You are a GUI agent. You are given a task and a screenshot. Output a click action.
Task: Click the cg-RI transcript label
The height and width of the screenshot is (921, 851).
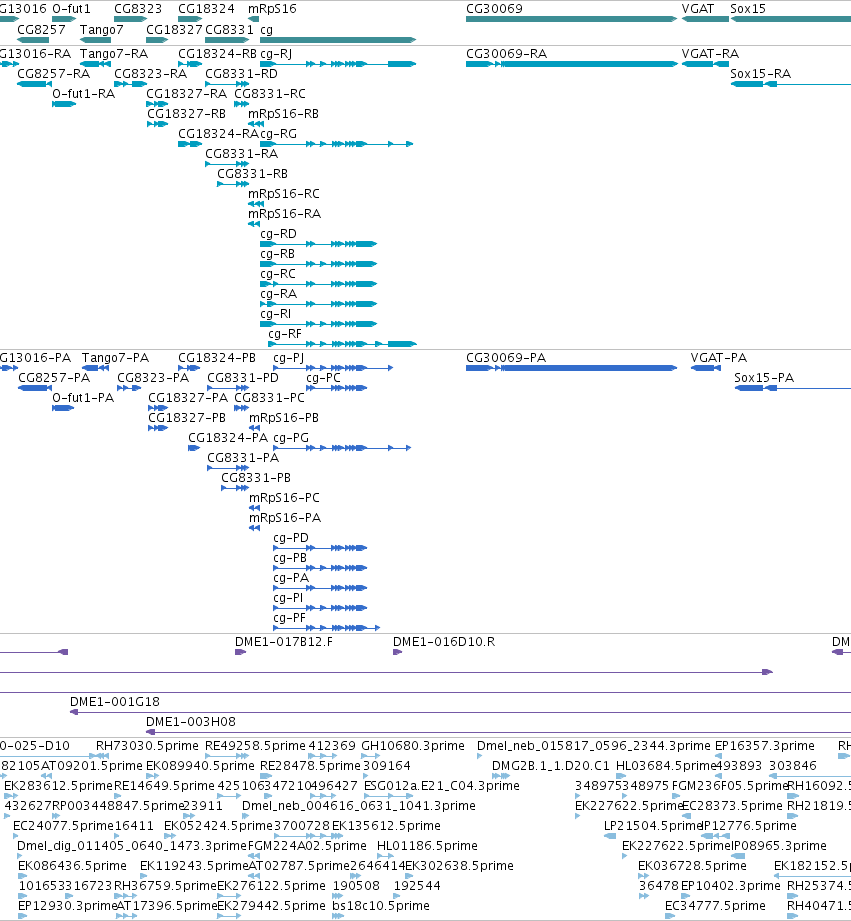(275, 314)
